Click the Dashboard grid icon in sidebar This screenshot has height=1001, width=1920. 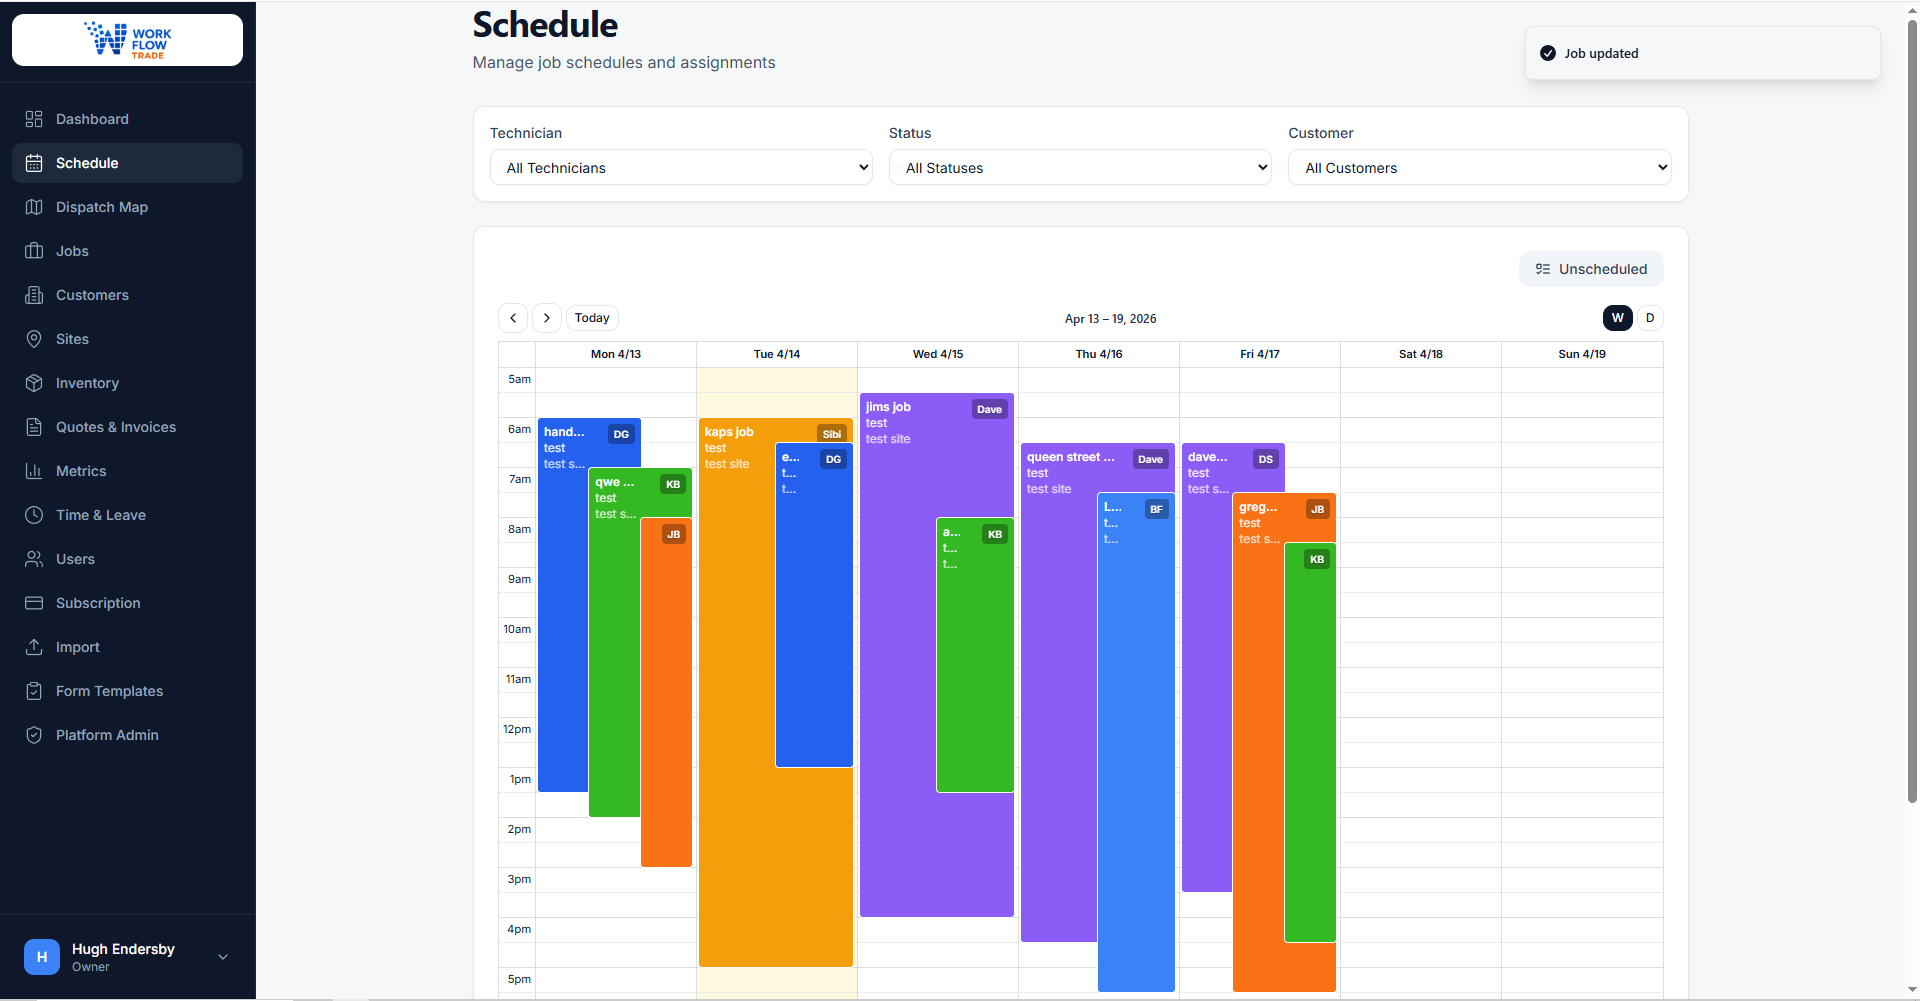[34, 119]
